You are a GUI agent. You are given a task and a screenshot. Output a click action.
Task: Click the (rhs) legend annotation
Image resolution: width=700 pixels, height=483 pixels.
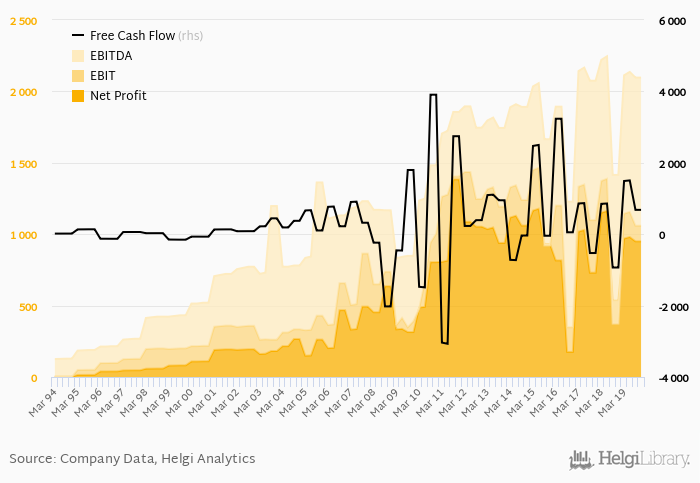click(190, 36)
